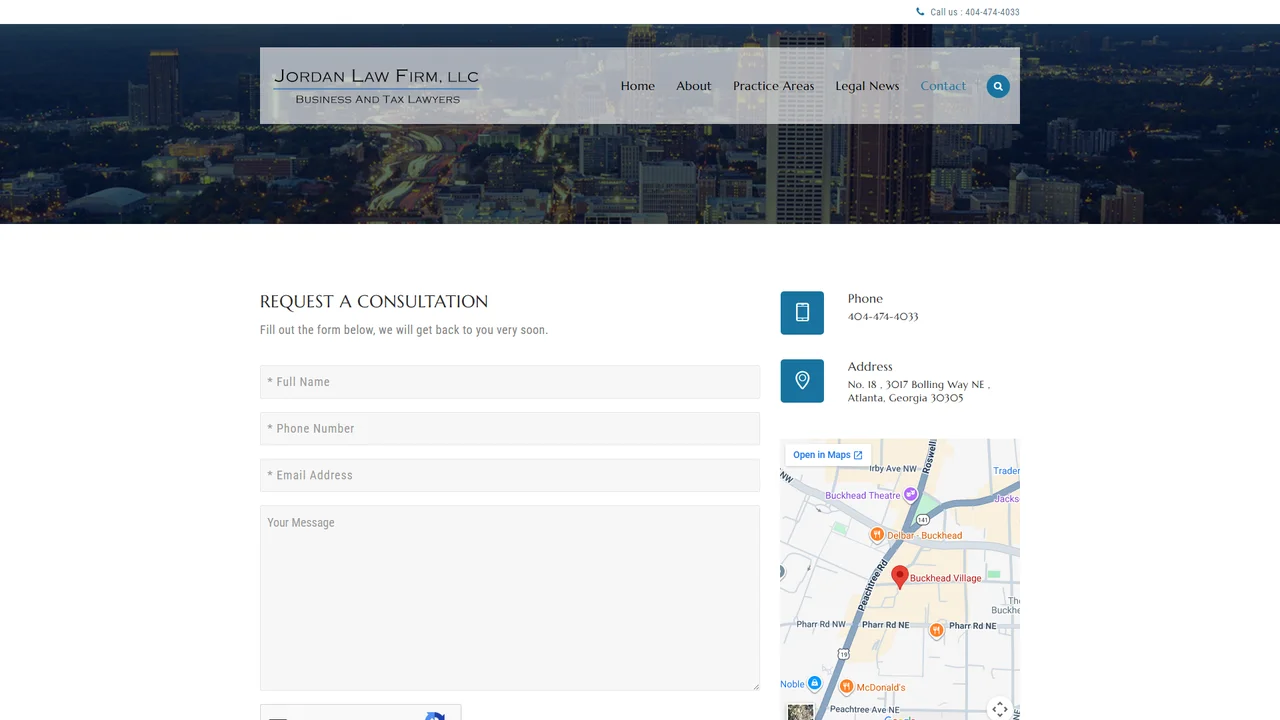Click the Request a Consultation heading

(374, 301)
